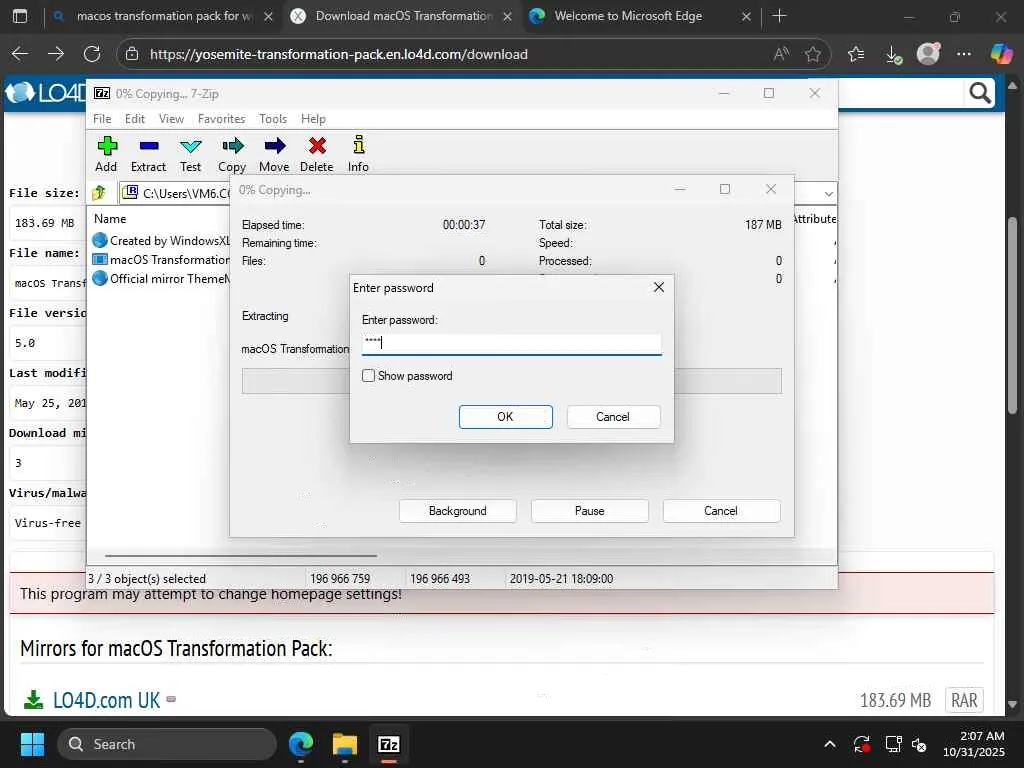
Task: Go back to previous page
Action: pos(20,54)
